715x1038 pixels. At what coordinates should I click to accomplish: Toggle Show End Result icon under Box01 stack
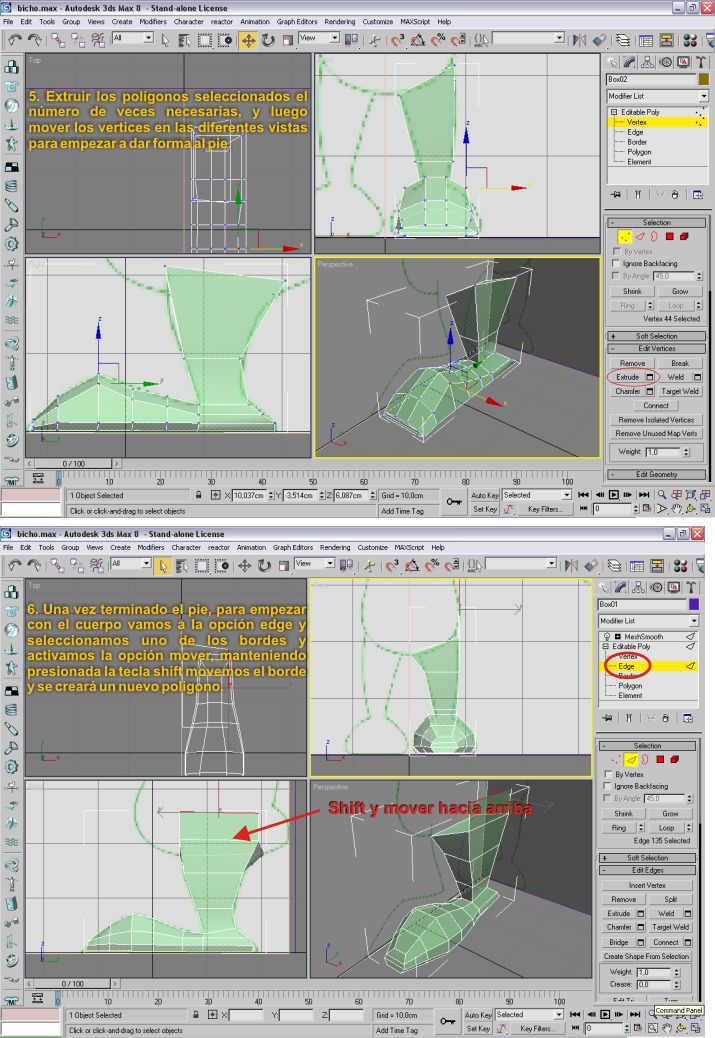[x=629, y=718]
